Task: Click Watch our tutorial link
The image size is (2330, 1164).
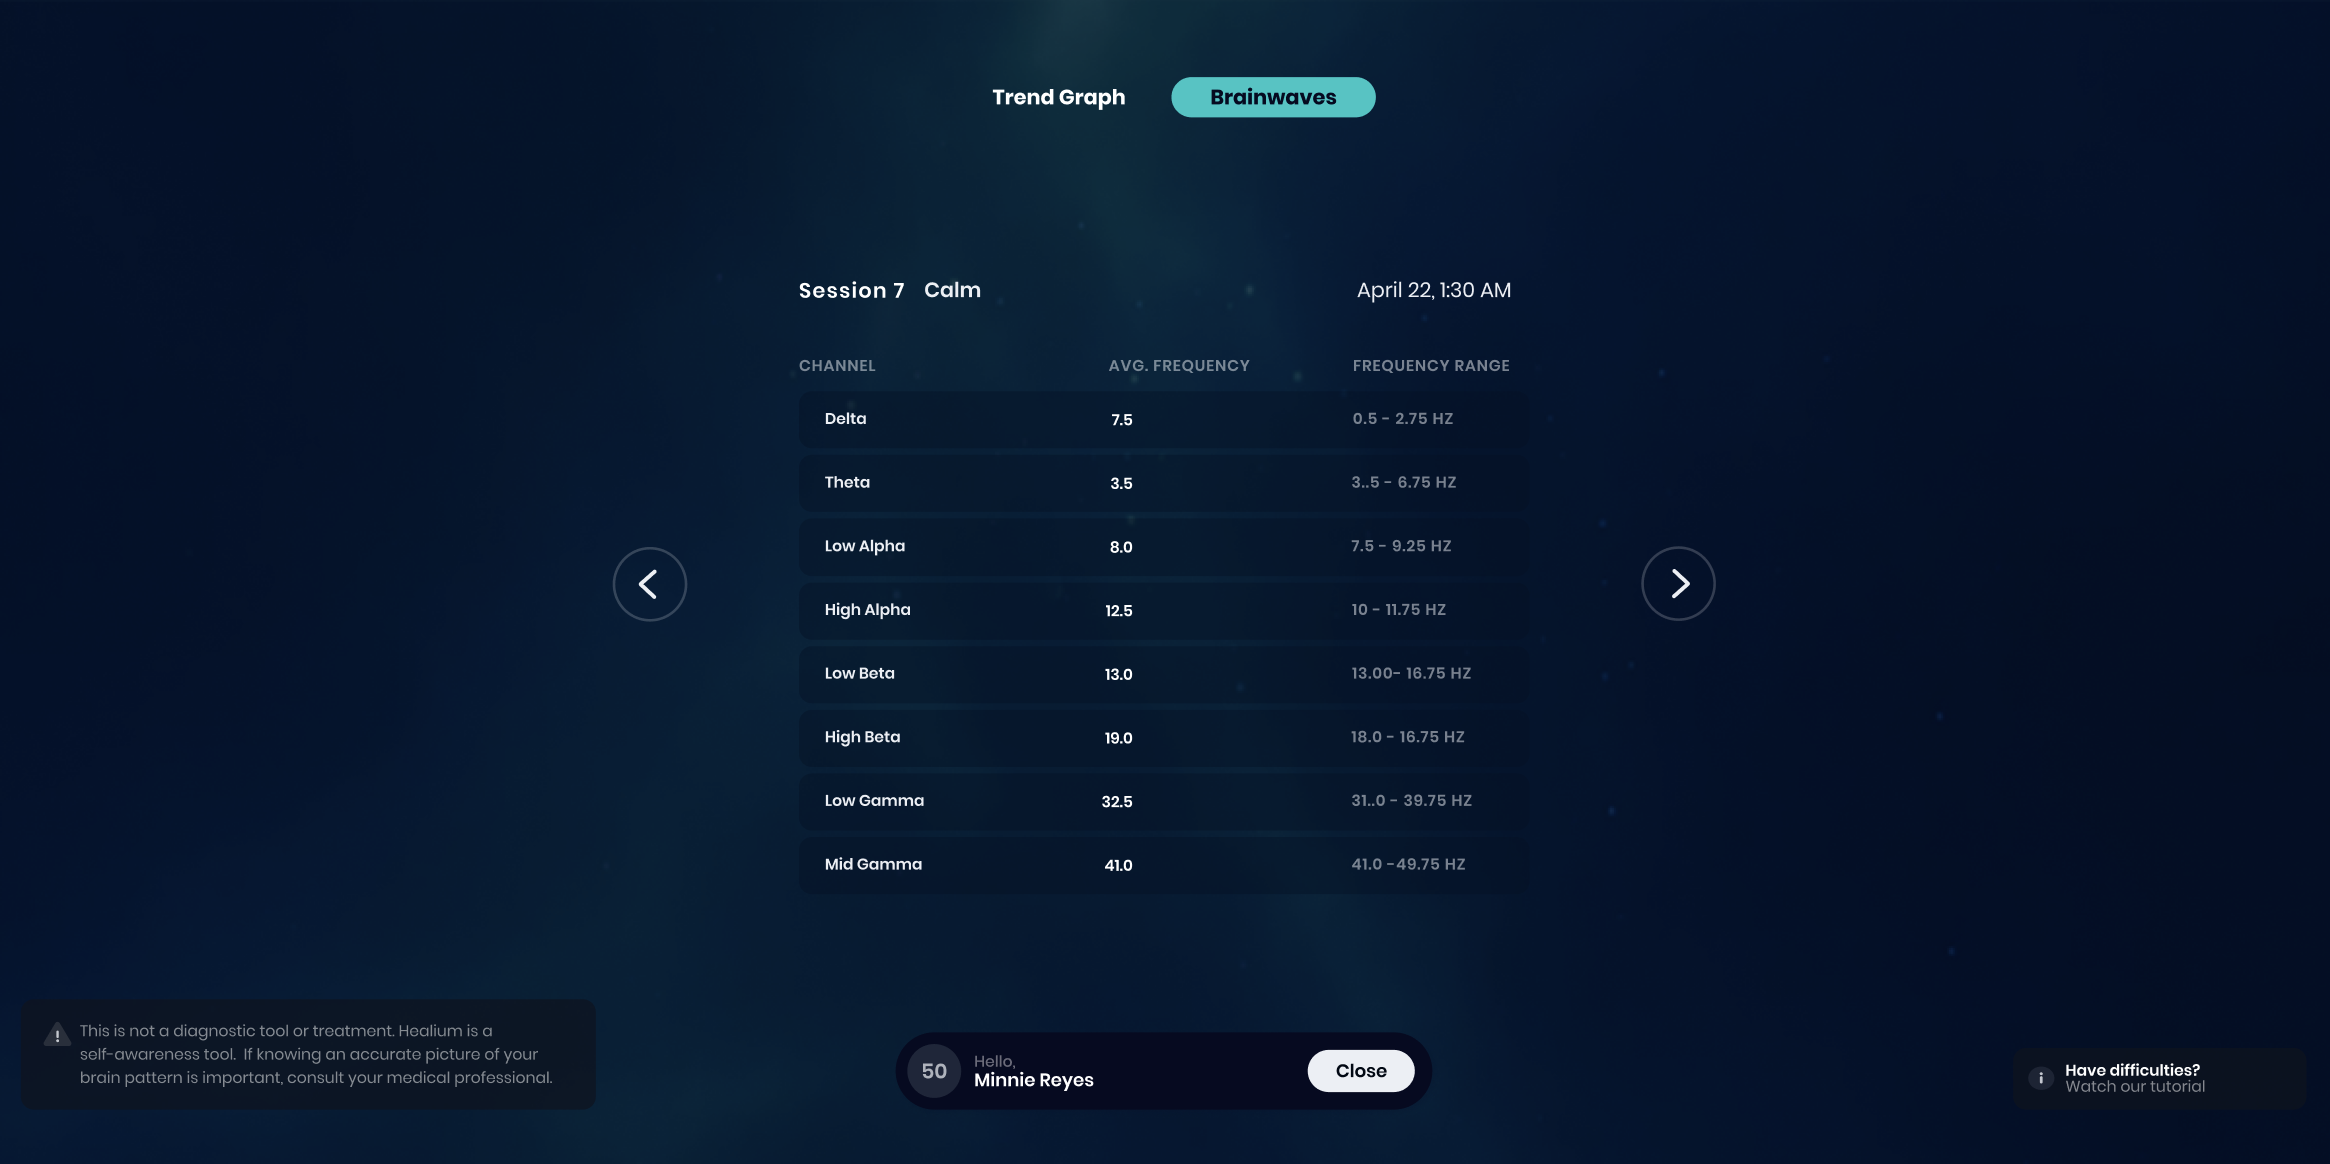Action: (x=2135, y=1085)
